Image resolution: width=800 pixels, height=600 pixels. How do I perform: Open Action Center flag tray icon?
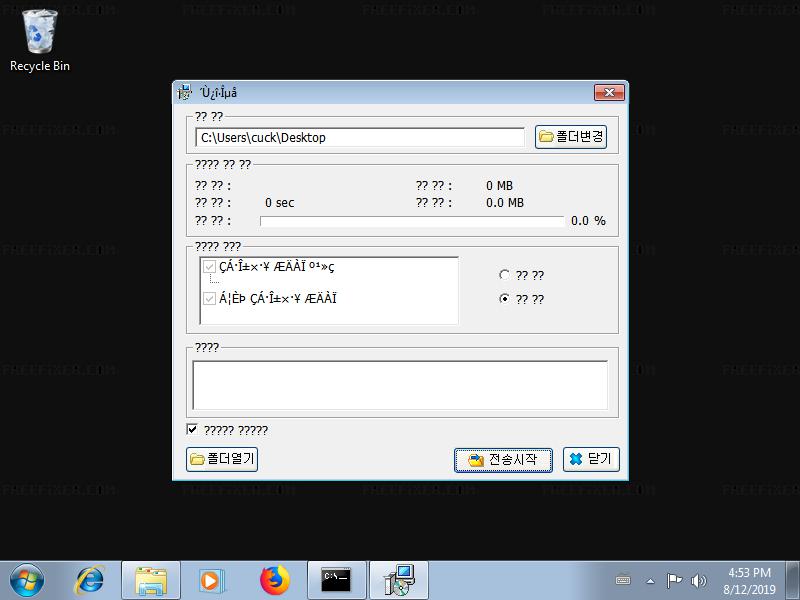coord(674,580)
